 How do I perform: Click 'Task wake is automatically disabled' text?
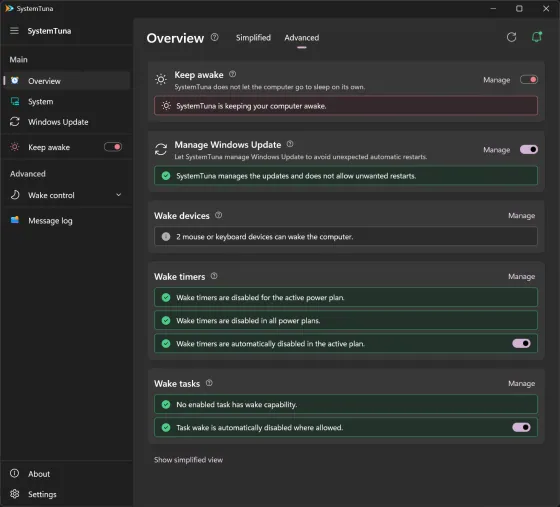tap(260, 427)
